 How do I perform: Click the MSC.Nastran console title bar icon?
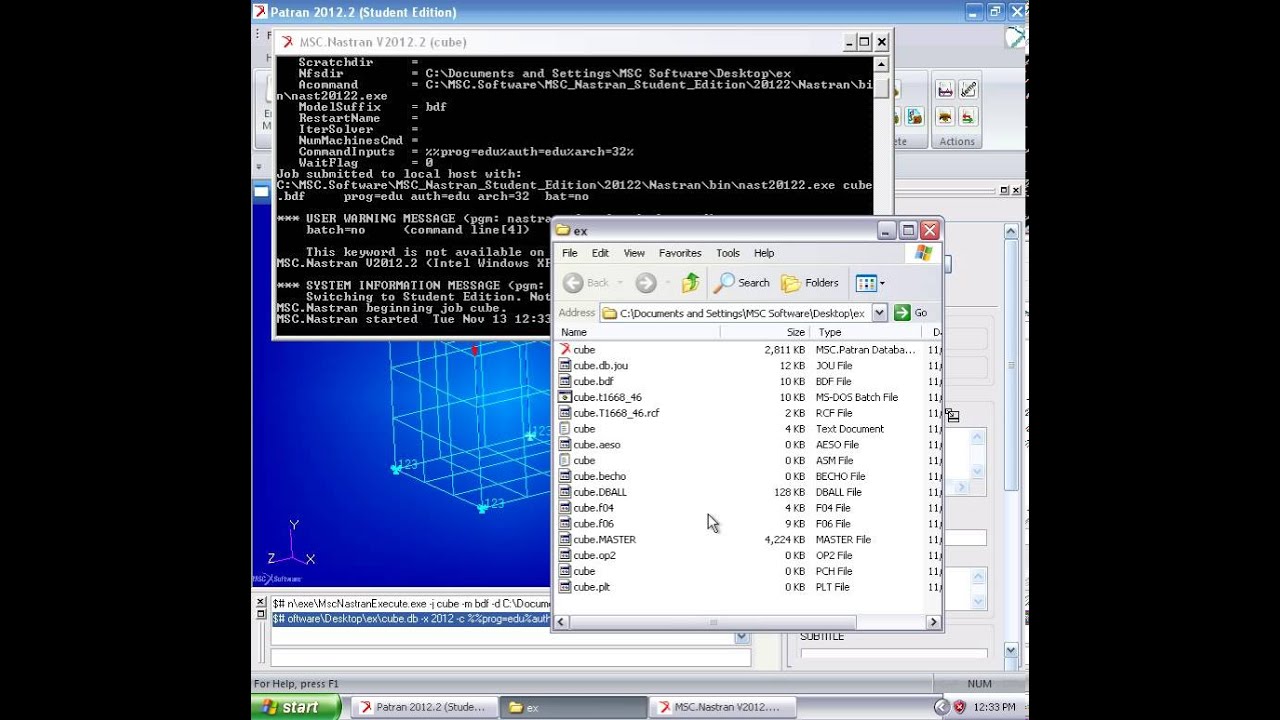[x=288, y=42]
